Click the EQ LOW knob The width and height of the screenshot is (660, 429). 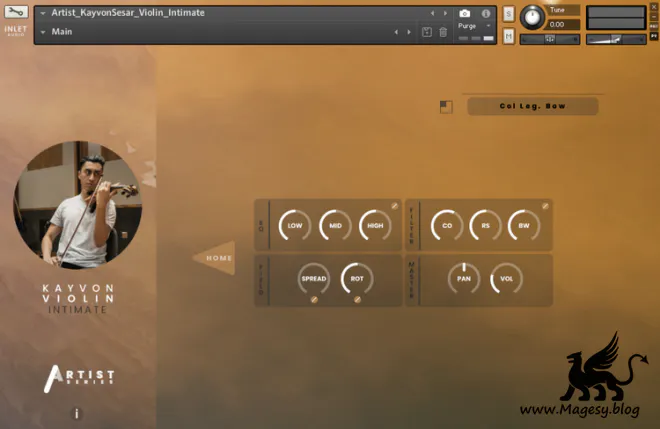(x=295, y=225)
